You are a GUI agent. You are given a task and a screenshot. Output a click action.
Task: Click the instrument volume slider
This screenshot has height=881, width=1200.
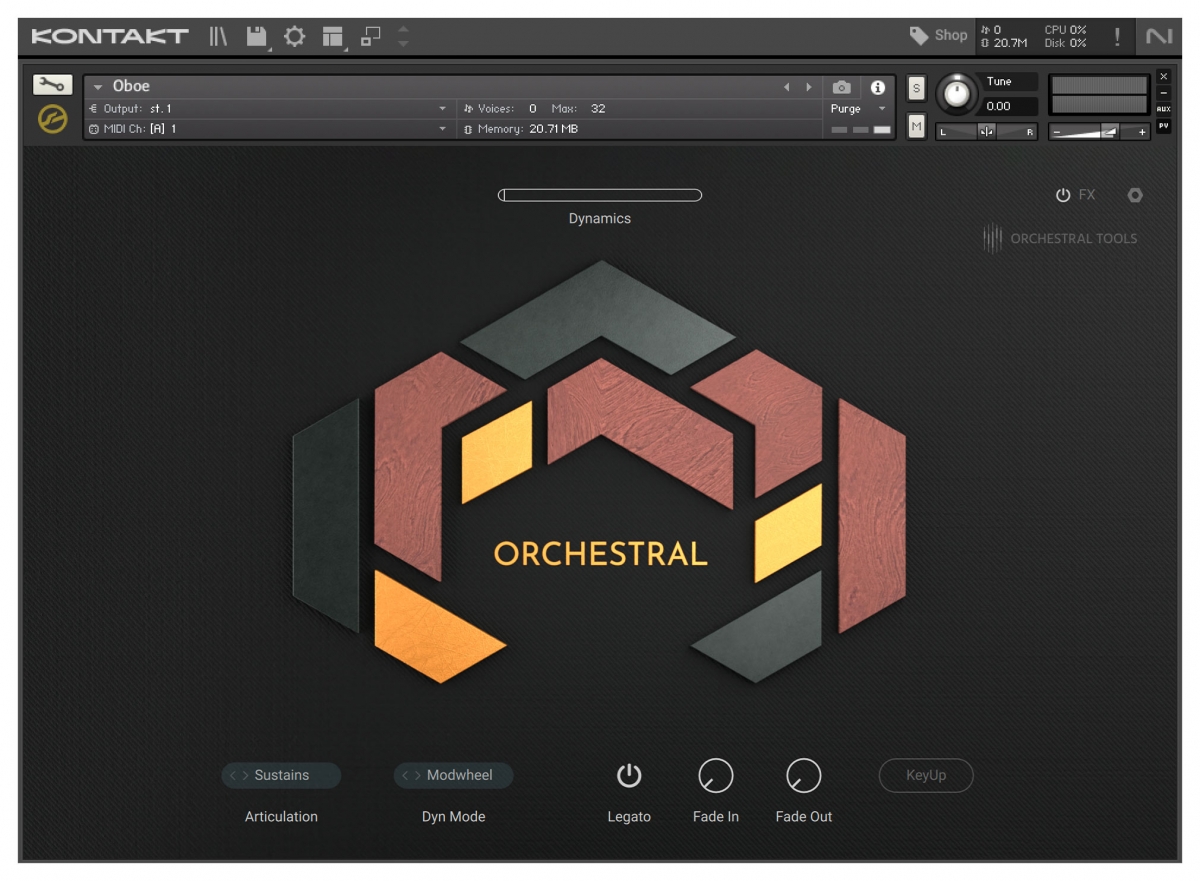pos(1099,132)
